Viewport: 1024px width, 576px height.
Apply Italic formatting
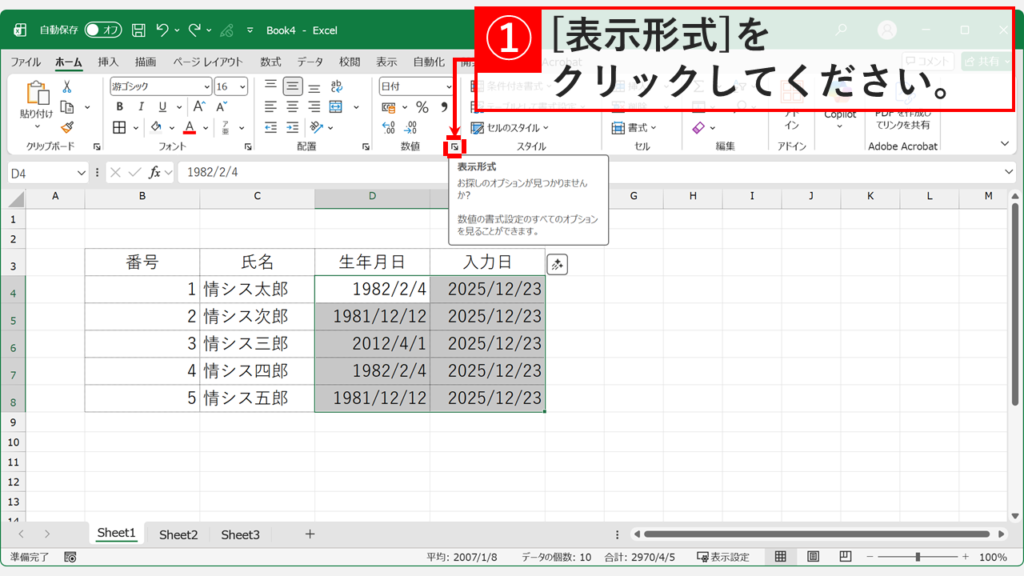(x=141, y=107)
